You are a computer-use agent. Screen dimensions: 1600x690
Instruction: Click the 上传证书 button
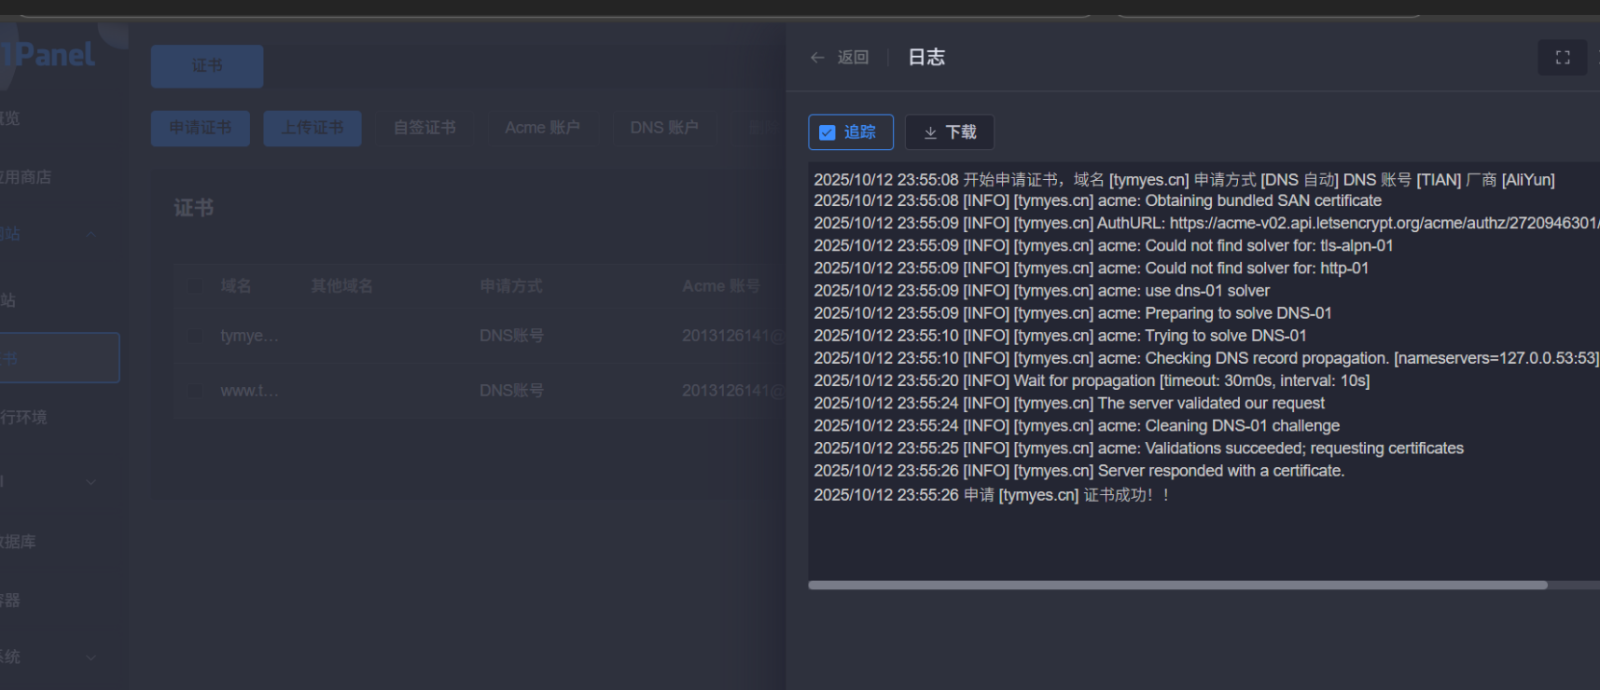(312, 128)
